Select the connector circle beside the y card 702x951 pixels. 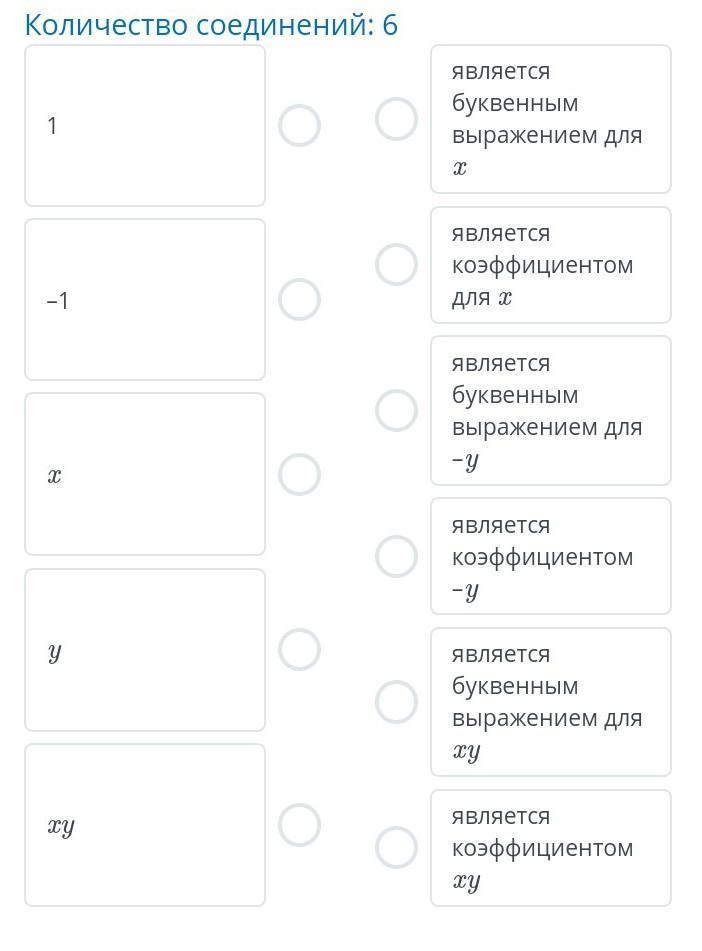point(299,650)
